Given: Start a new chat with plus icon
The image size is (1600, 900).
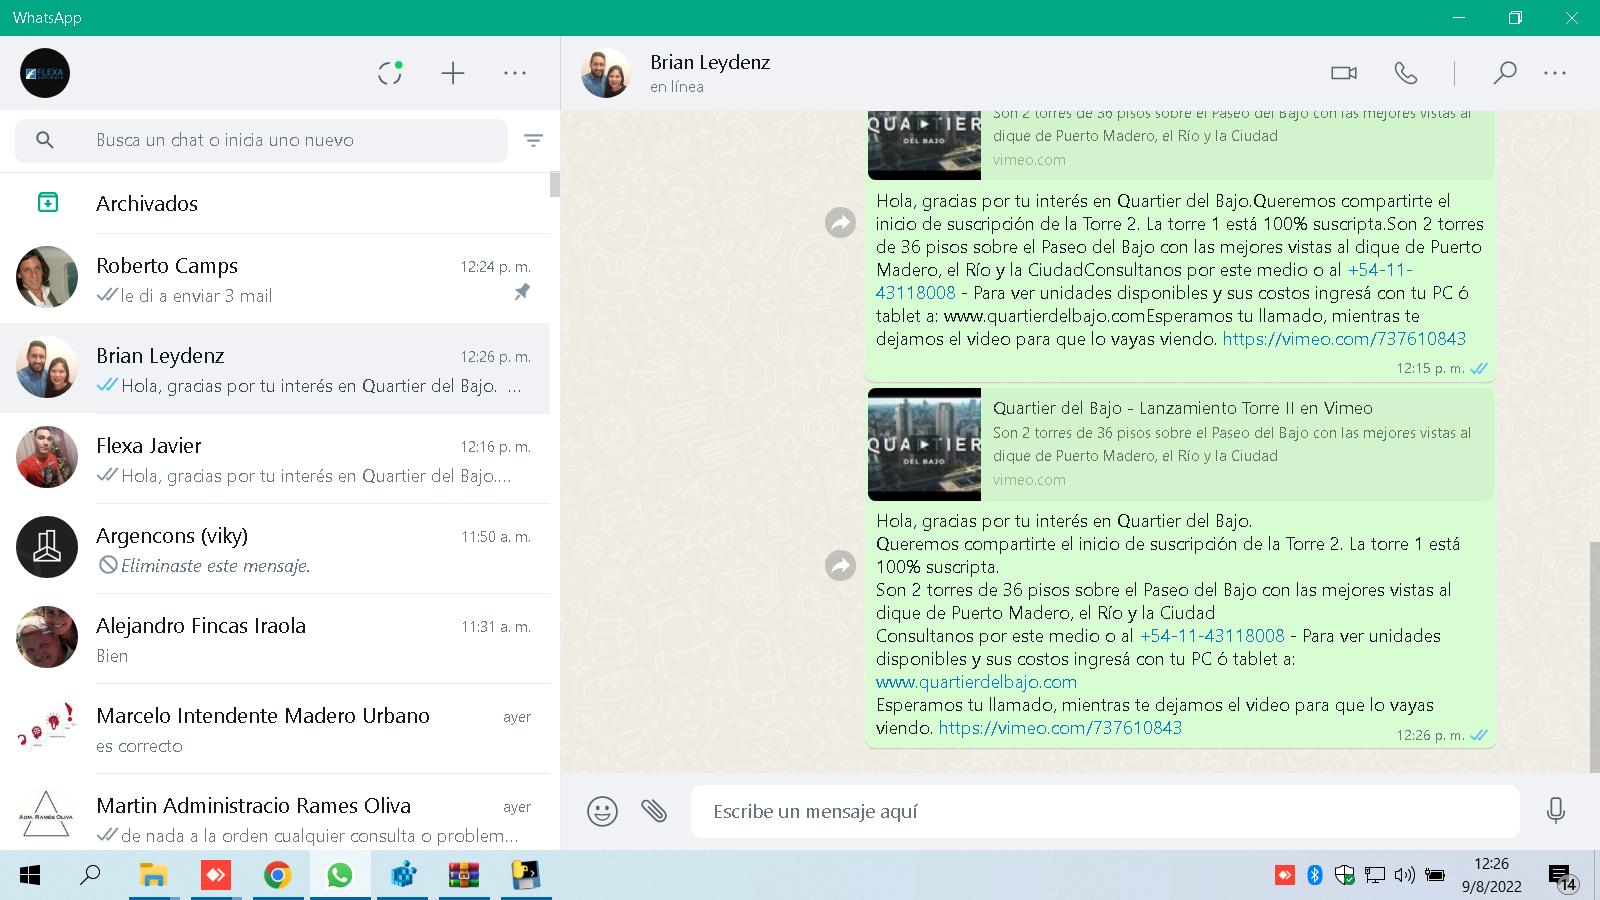Looking at the screenshot, I should coord(453,73).
